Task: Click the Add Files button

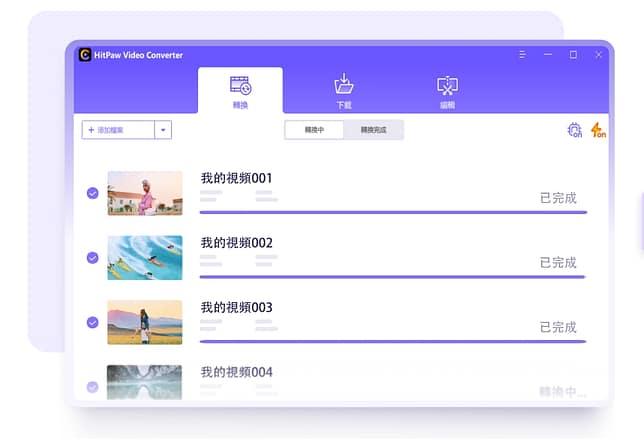Action: 118,130
